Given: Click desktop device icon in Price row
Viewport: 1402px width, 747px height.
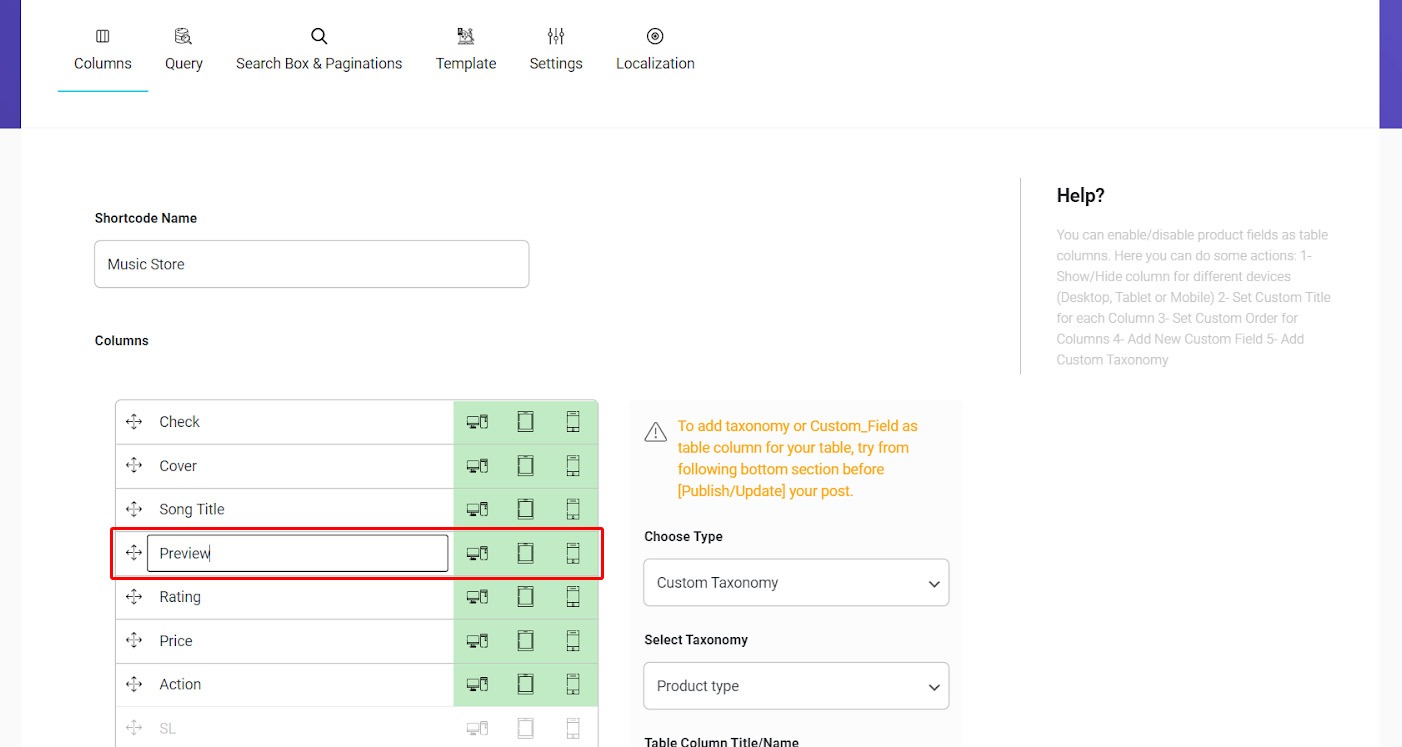Looking at the screenshot, I should (x=477, y=641).
